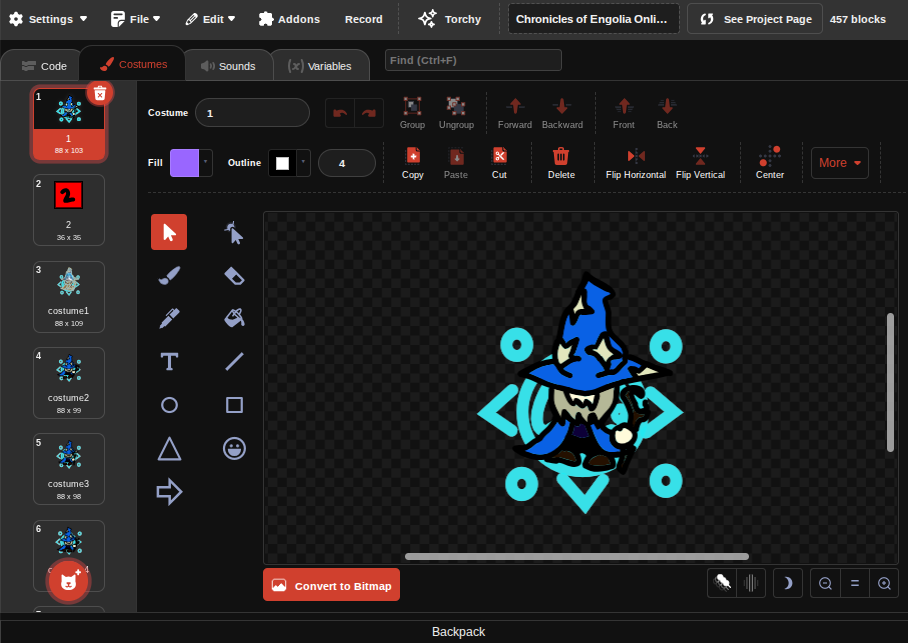Open the File menu
The width and height of the screenshot is (908, 643).
[x=136, y=19]
